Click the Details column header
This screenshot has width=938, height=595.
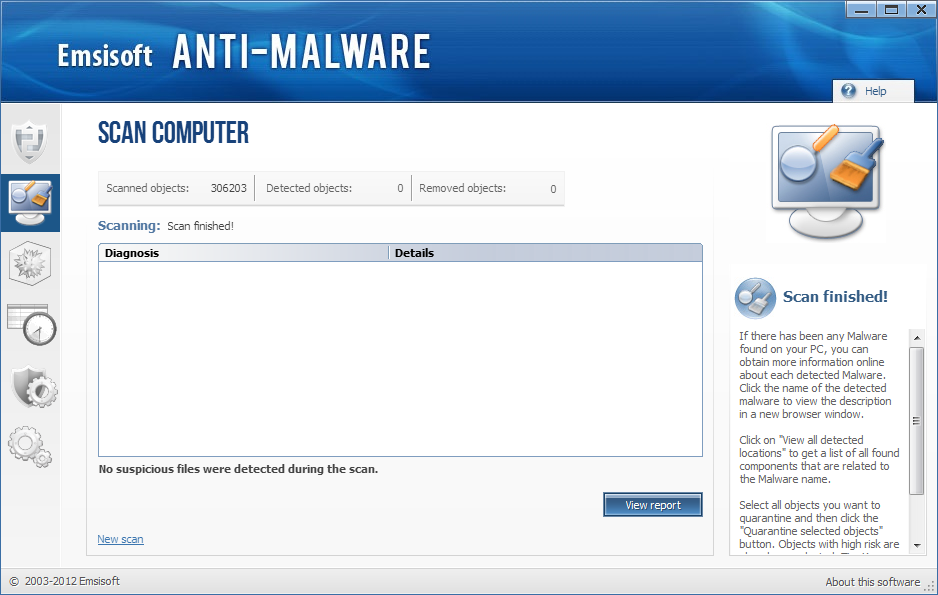point(546,253)
